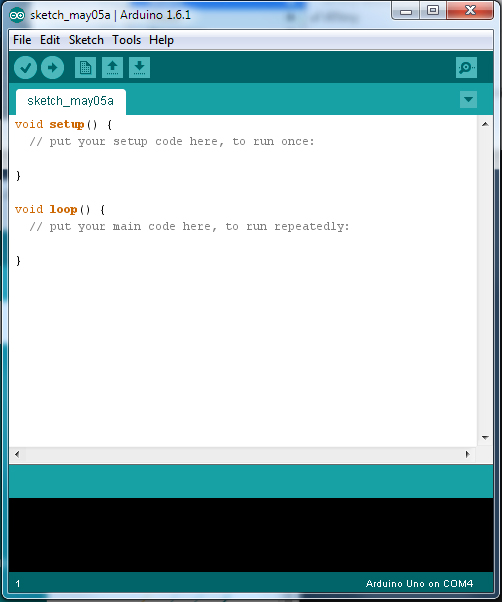This screenshot has height=602, width=502.
Task: Open the Serial Monitor magnifier icon
Action: pyautogui.click(x=466, y=68)
